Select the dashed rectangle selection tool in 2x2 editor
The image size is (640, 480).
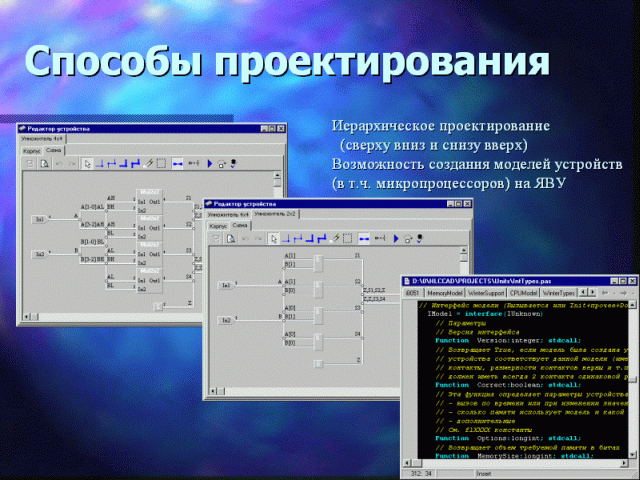(346, 239)
